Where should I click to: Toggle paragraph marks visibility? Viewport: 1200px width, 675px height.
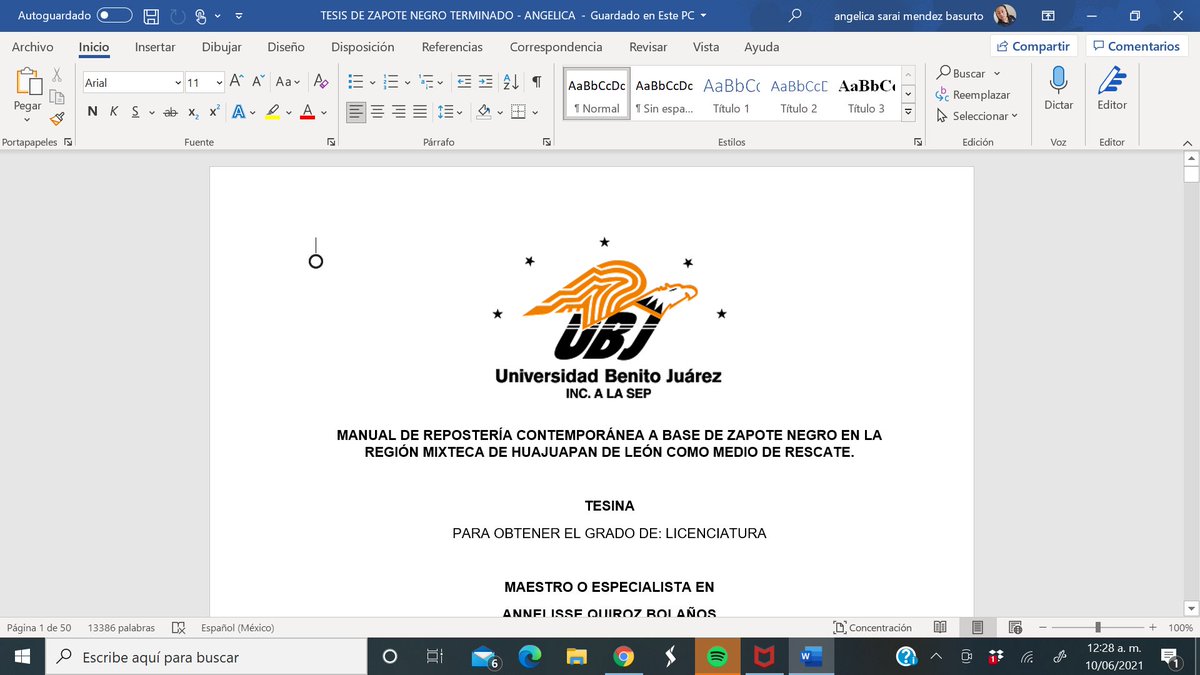(x=537, y=83)
